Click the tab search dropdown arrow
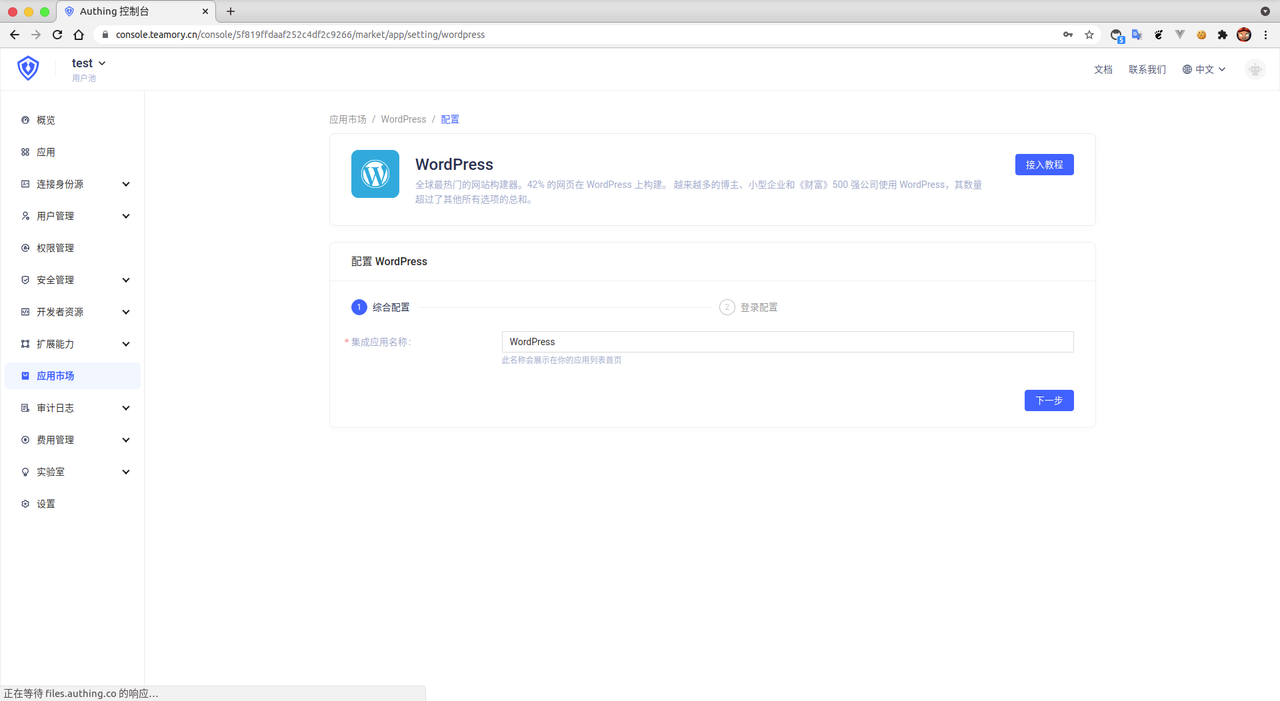The height and width of the screenshot is (701, 1280). (x=1266, y=10)
